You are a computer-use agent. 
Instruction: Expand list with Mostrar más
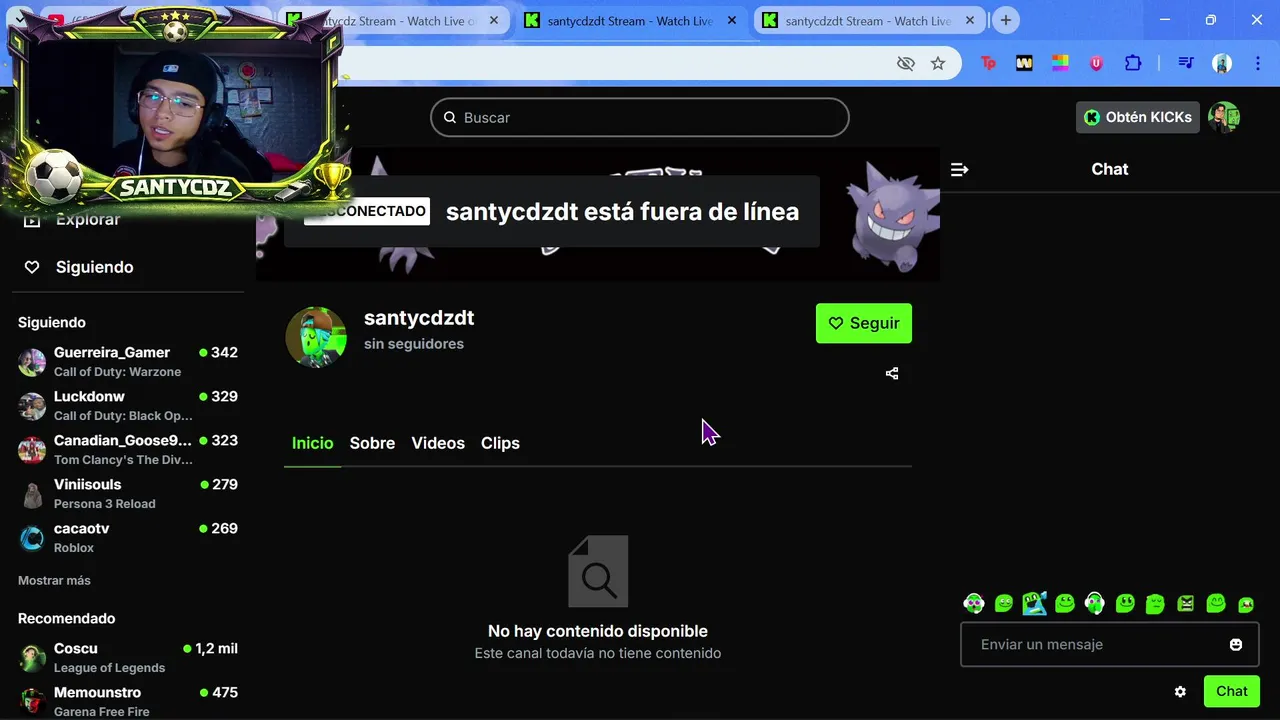(x=54, y=580)
